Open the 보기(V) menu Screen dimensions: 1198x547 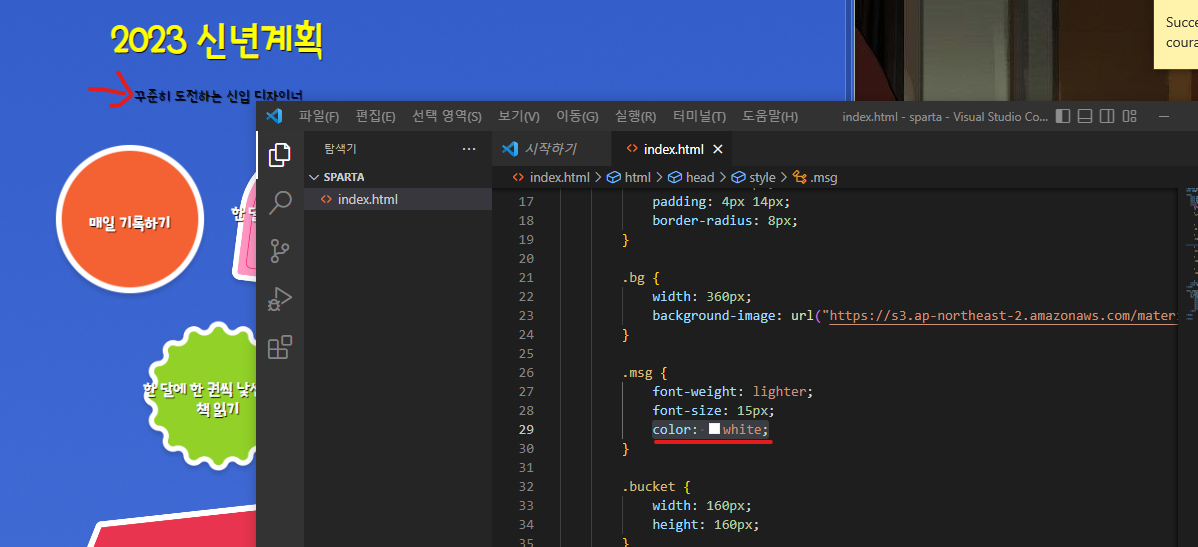coord(519,117)
